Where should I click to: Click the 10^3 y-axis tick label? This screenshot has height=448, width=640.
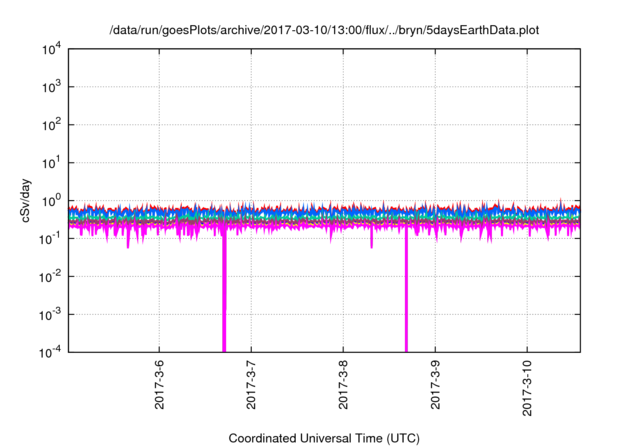pos(51,87)
